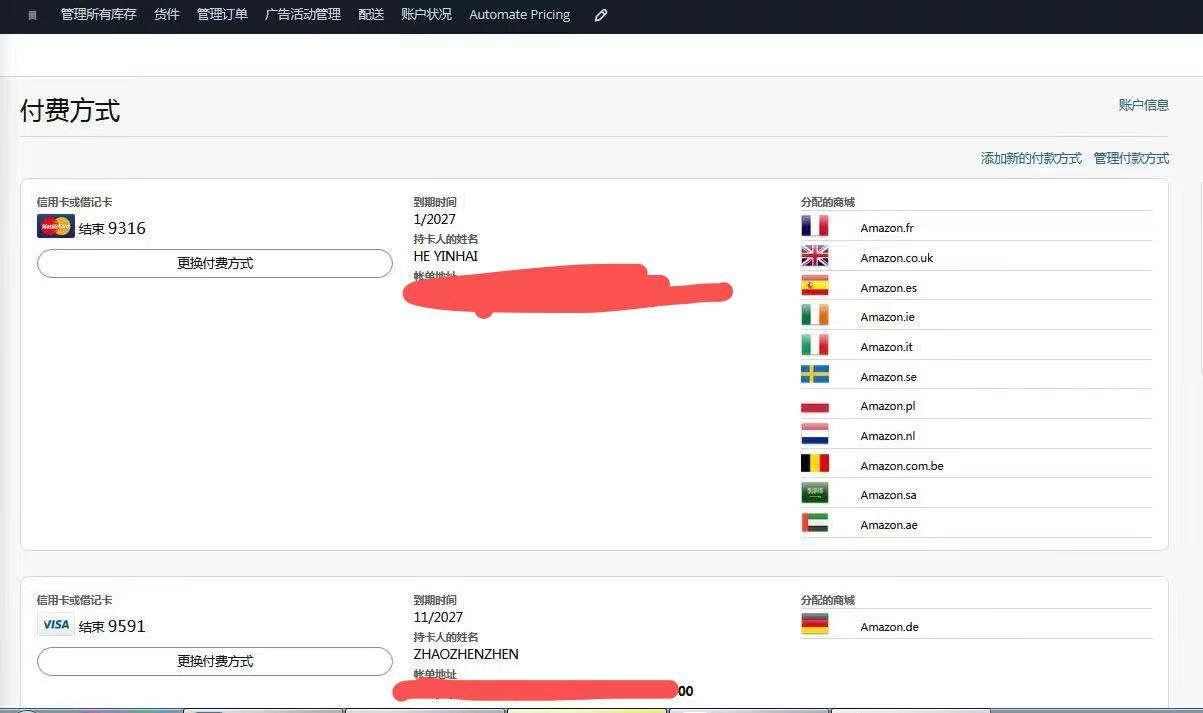Image resolution: width=1203 pixels, height=713 pixels.
Task: Click expiry date 11/2027
Action: (438, 617)
